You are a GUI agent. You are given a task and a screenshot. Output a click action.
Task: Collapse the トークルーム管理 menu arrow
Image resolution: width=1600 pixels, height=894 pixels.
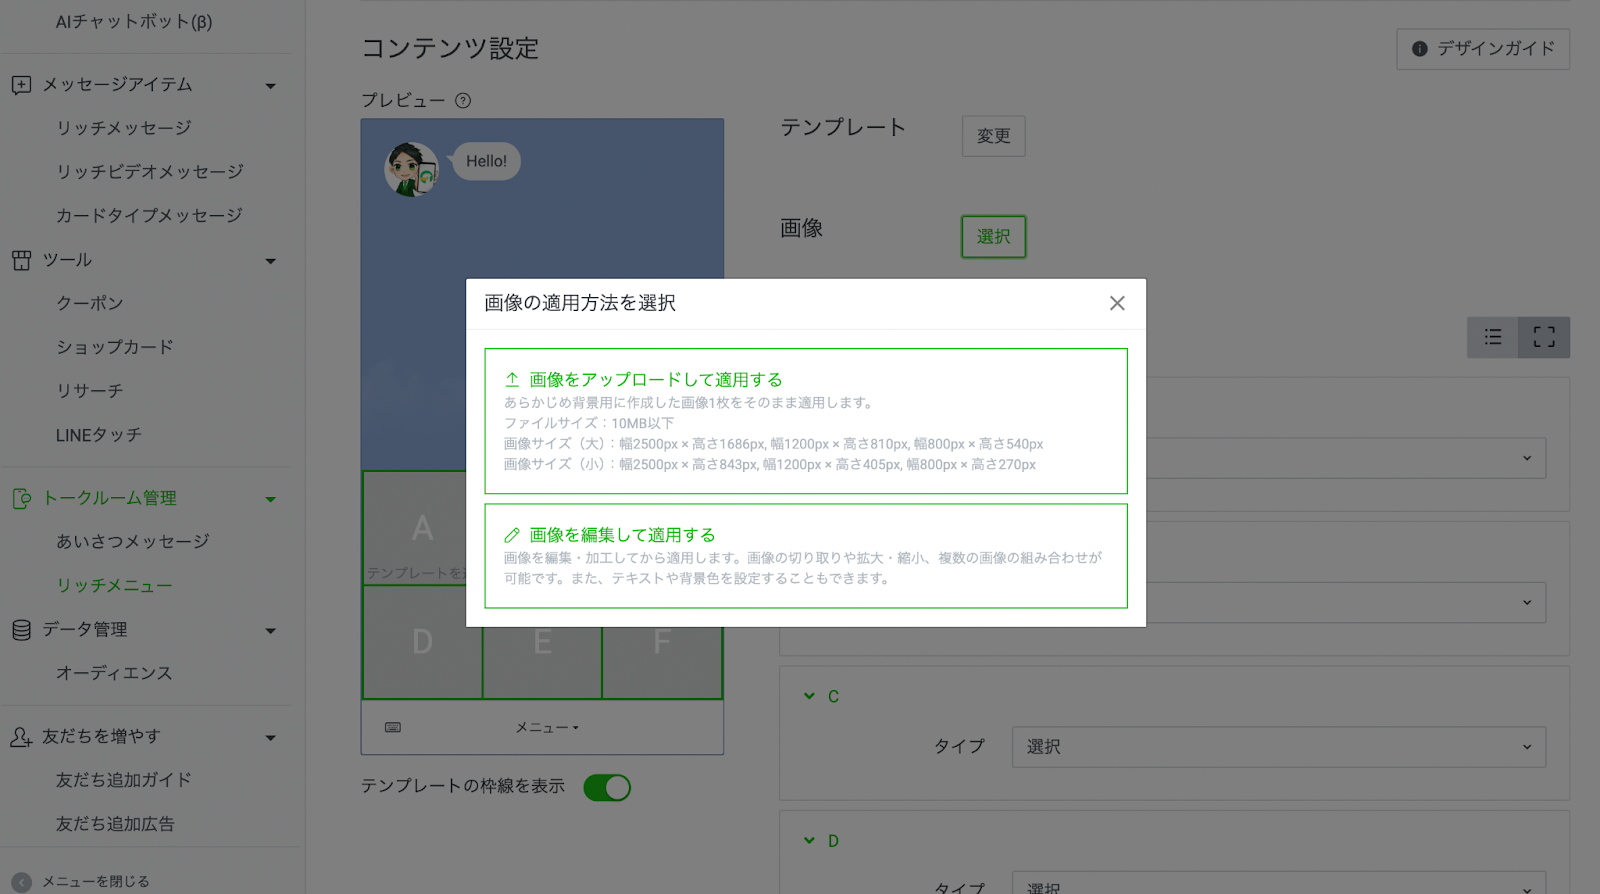click(x=270, y=499)
